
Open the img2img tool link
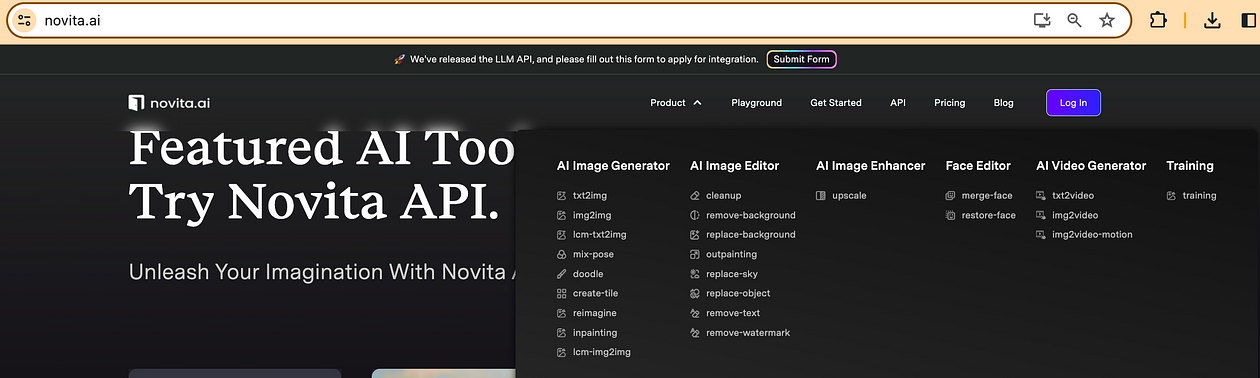pos(592,215)
